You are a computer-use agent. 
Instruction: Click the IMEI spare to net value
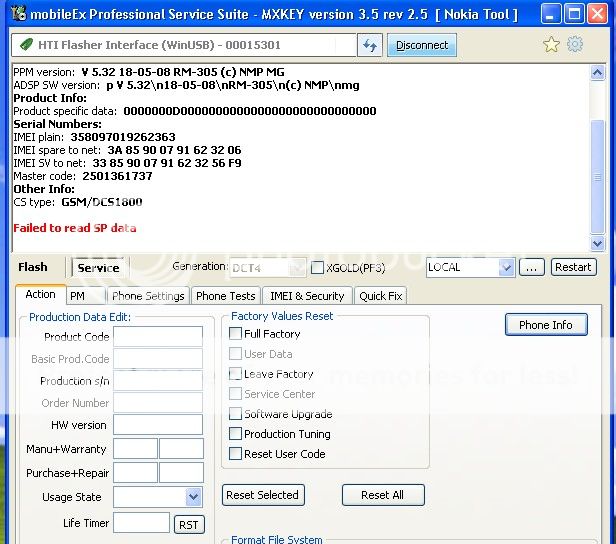click(x=174, y=150)
